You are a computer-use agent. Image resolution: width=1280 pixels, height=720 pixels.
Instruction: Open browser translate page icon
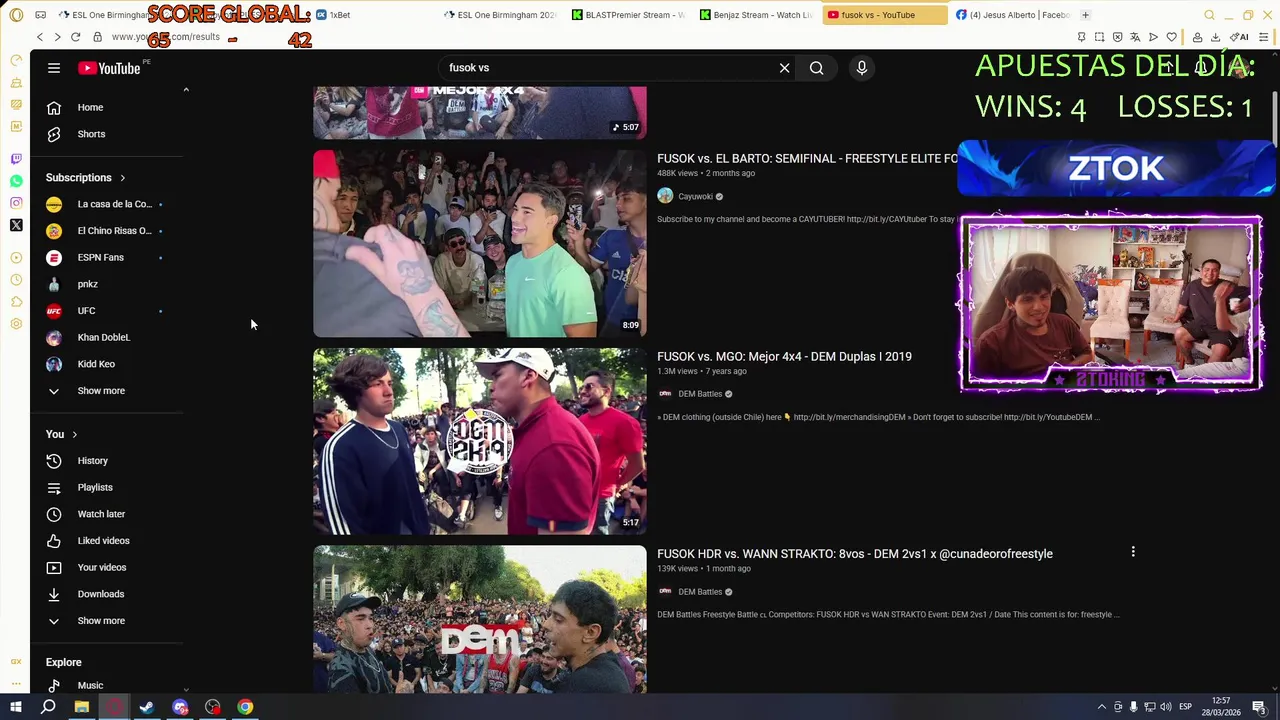(1135, 37)
